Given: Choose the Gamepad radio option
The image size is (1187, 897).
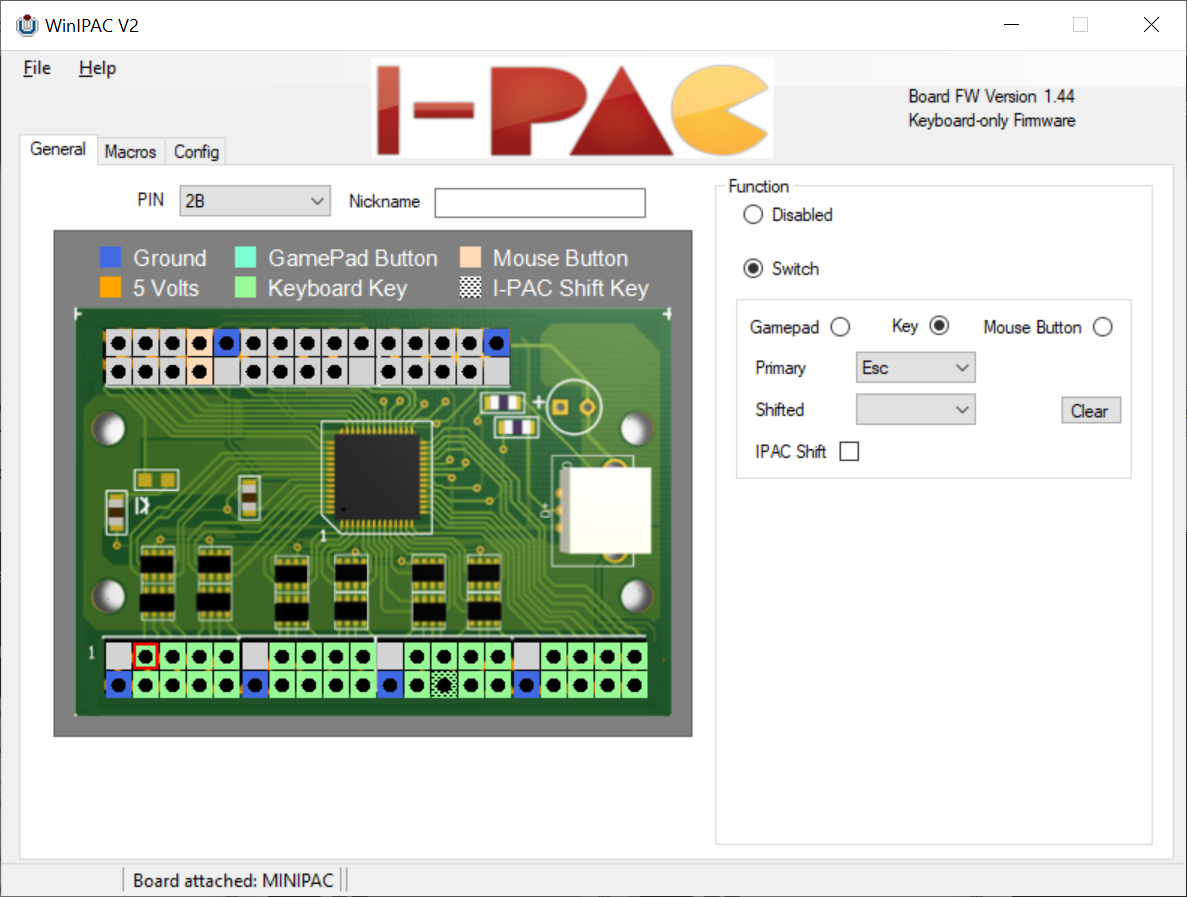Looking at the screenshot, I should [x=840, y=327].
